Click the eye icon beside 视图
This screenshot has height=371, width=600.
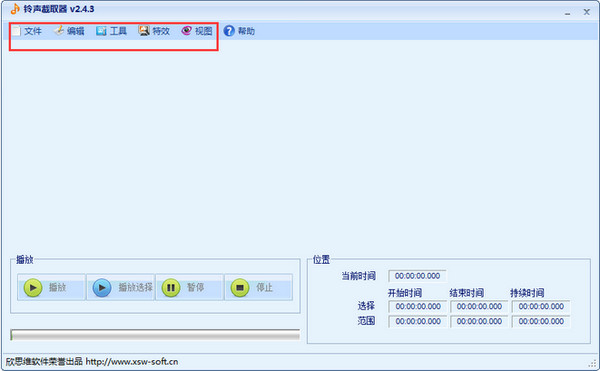coord(186,31)
